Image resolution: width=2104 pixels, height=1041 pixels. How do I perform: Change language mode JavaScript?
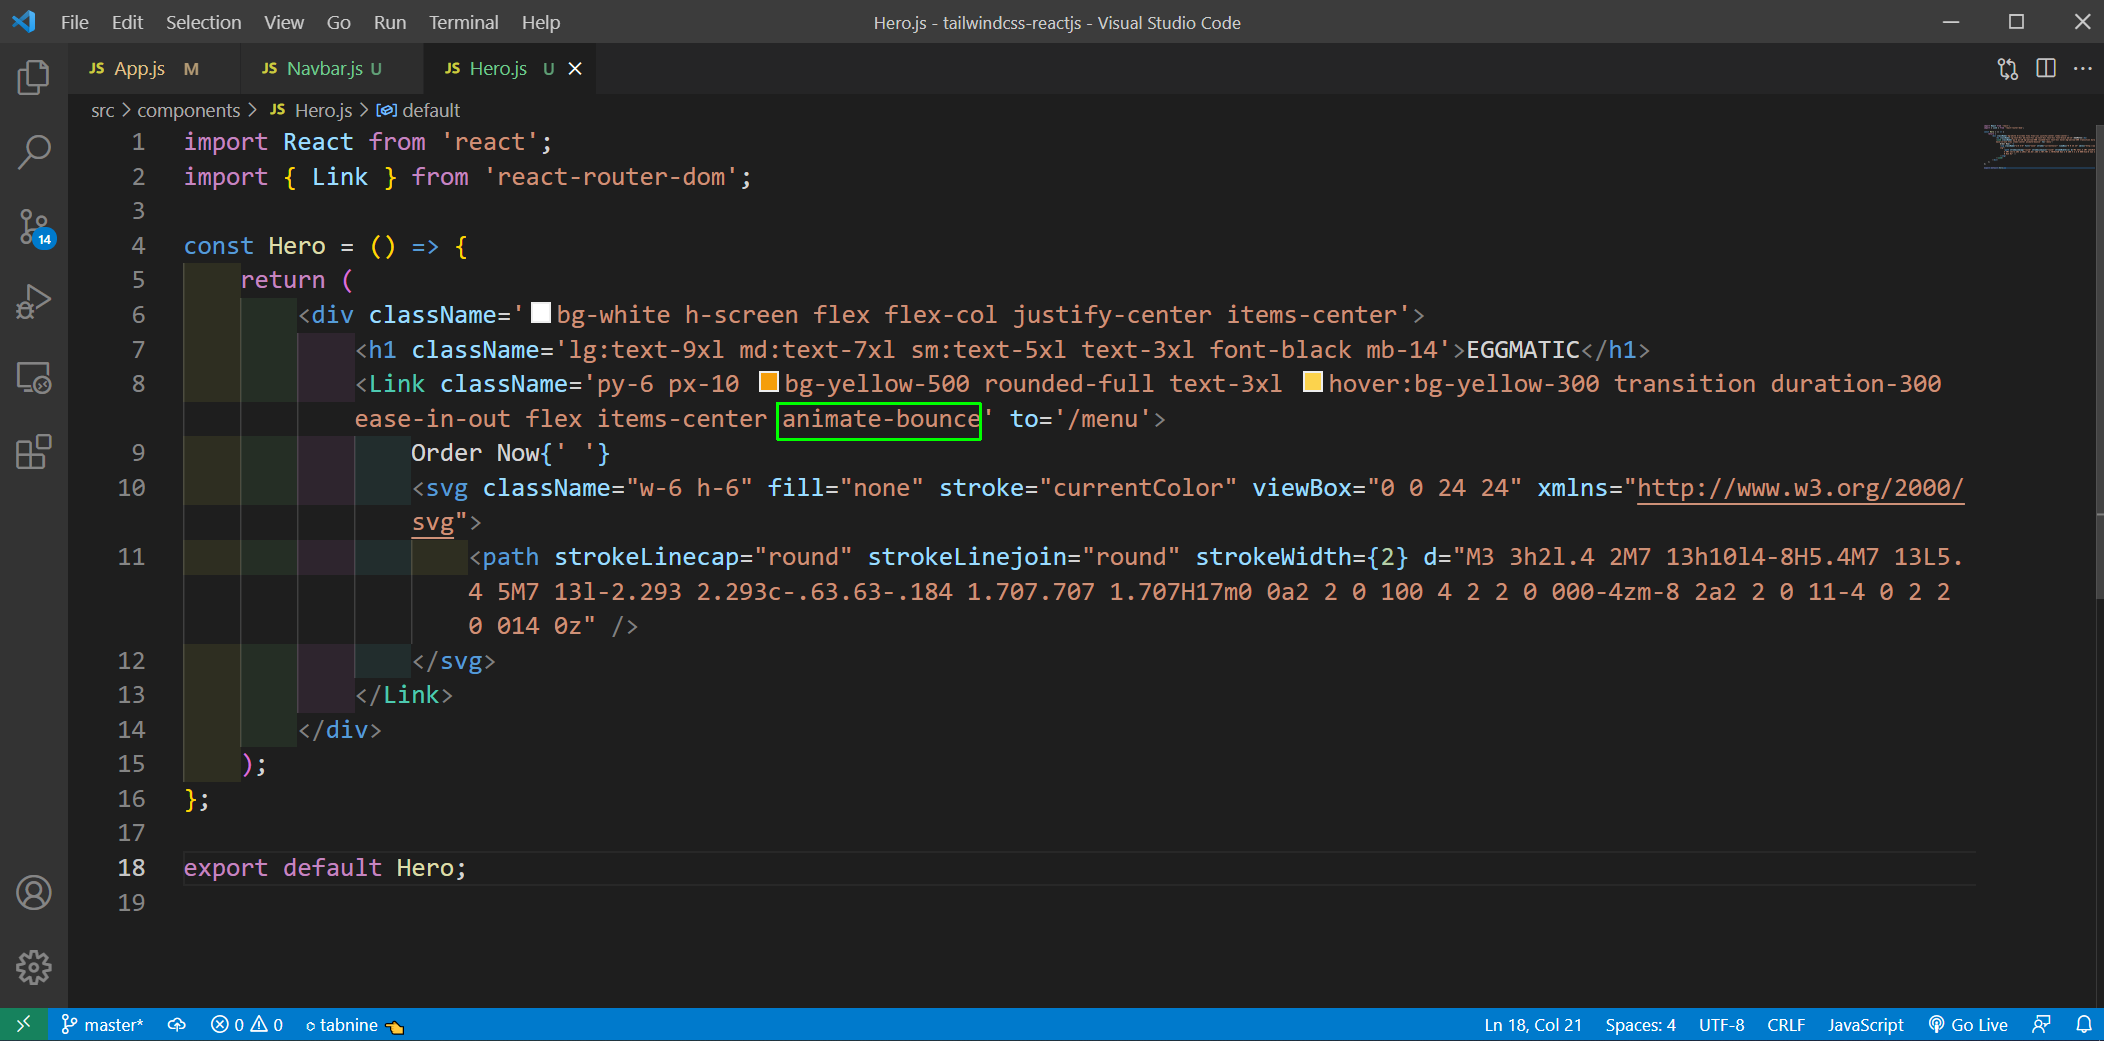[x=1866, y=1024]
